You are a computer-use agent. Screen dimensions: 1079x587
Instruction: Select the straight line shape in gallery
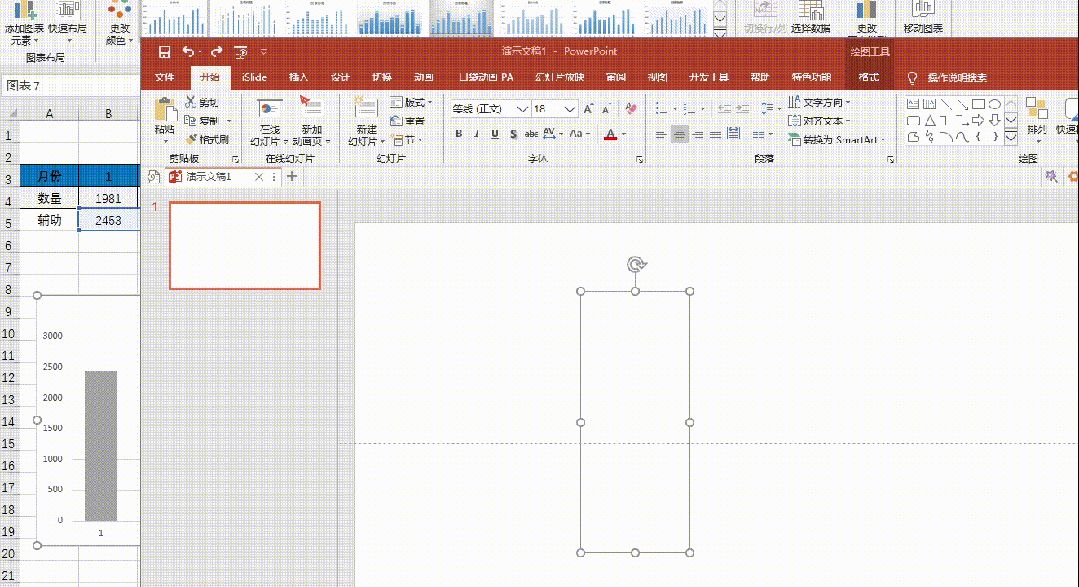click(946, 105)
